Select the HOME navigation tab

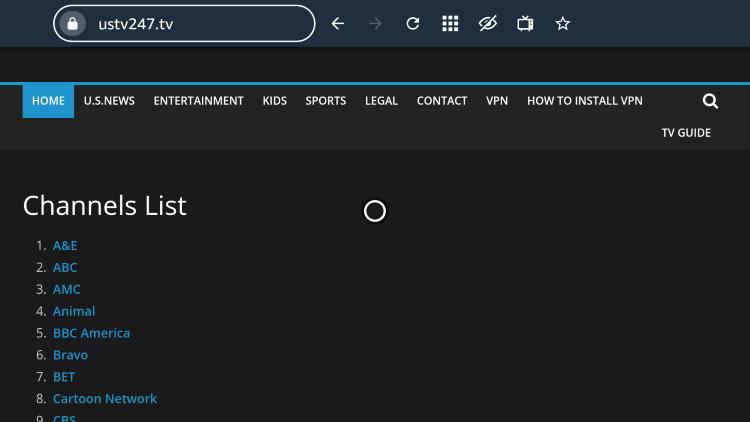(x=48, y=101)
